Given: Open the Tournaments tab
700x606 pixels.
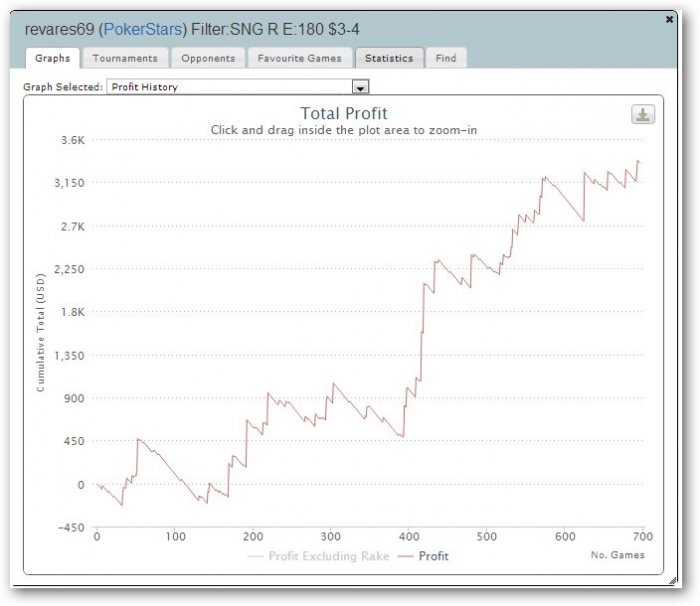Looking at the screenshot, I should point(125,58).
